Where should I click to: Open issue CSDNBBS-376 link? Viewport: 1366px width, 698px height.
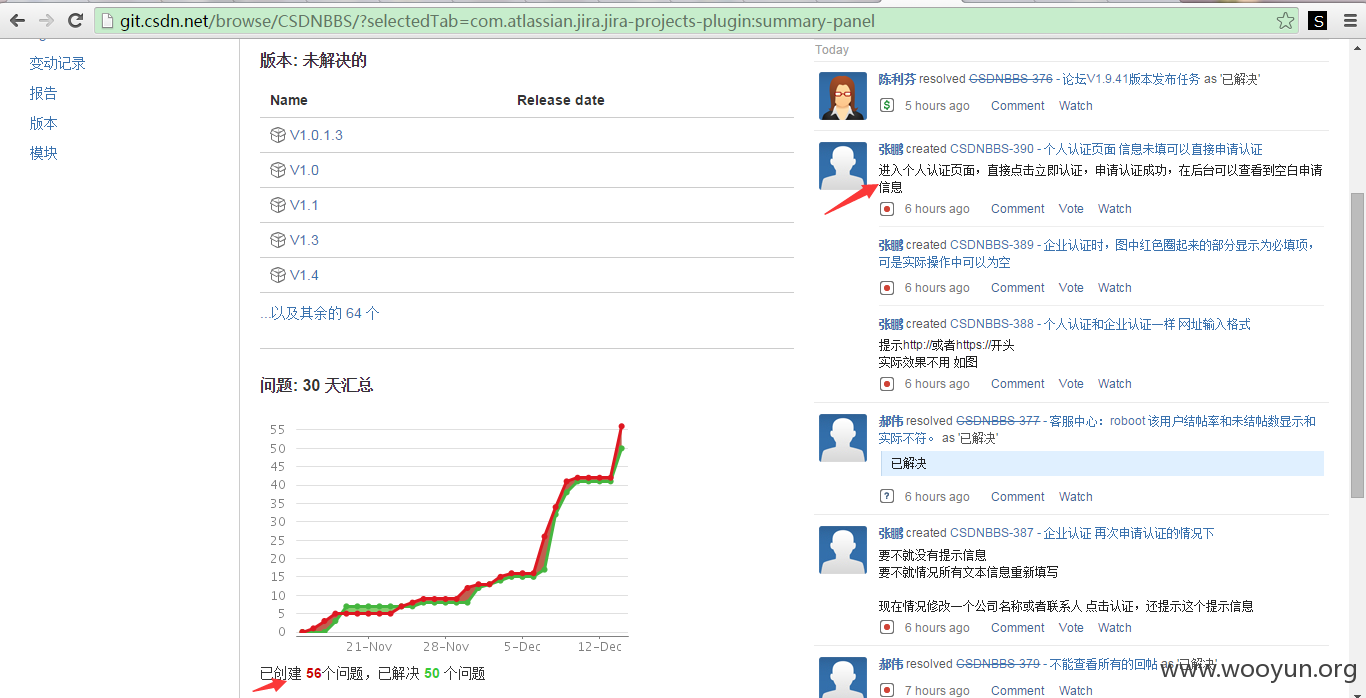1010,79
